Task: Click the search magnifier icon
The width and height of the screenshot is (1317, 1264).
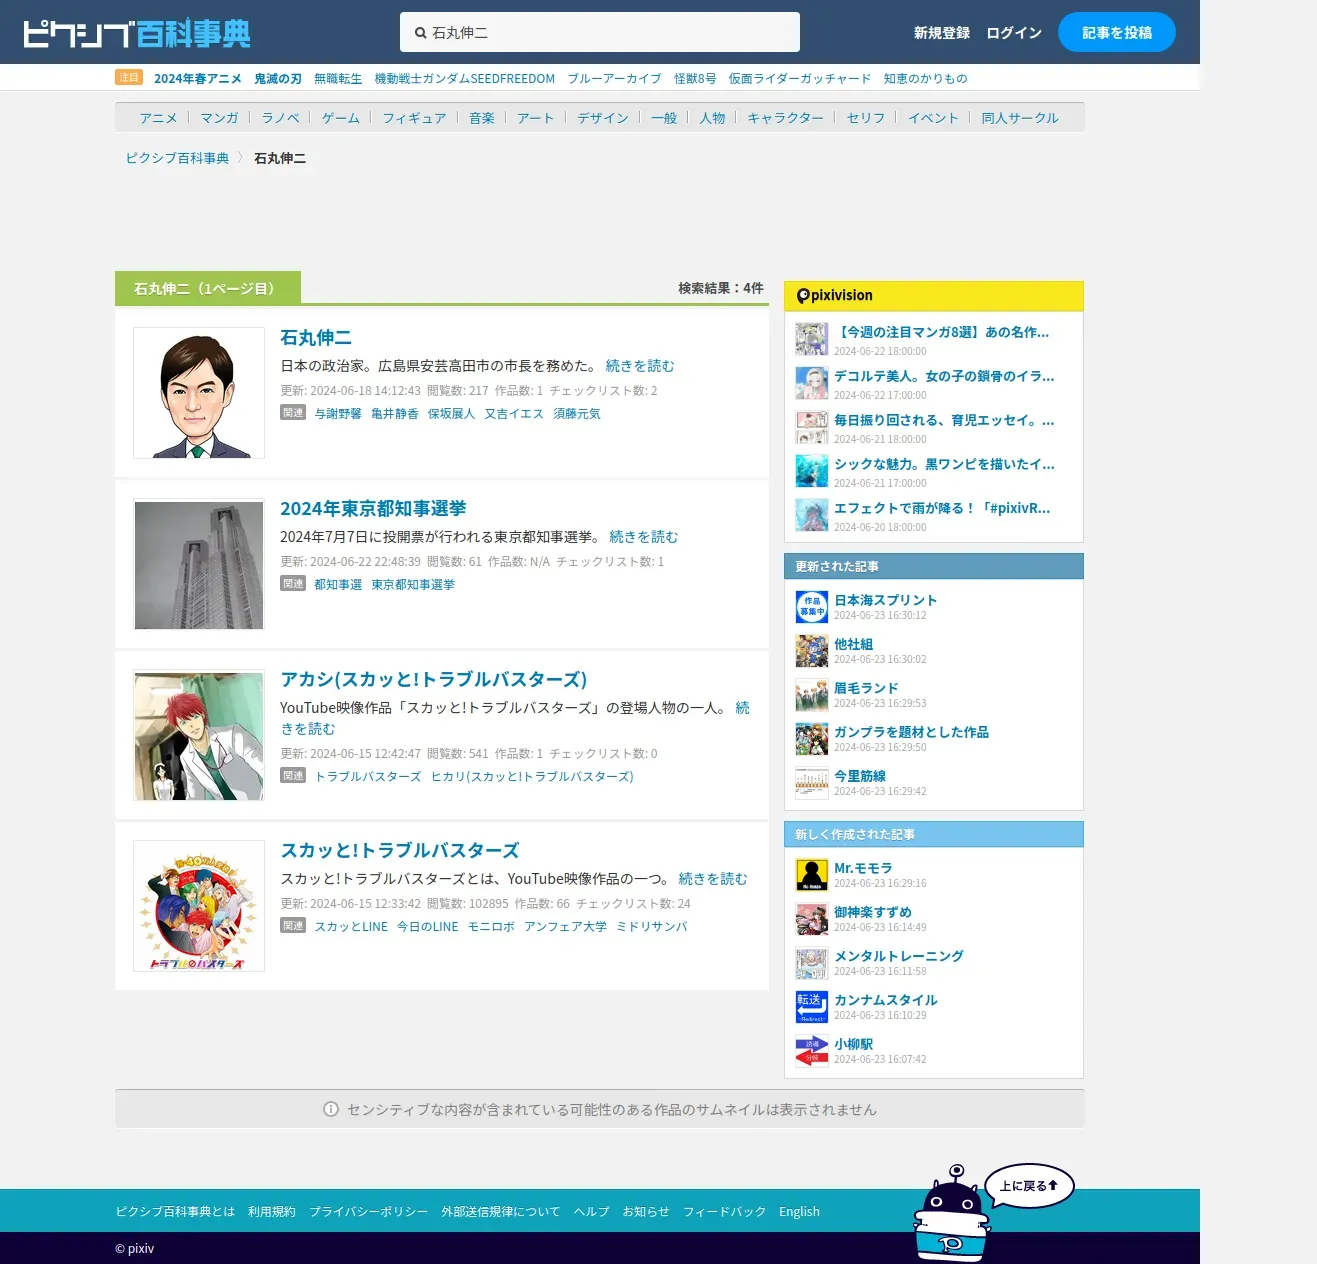Action: (x=420, y=33)
